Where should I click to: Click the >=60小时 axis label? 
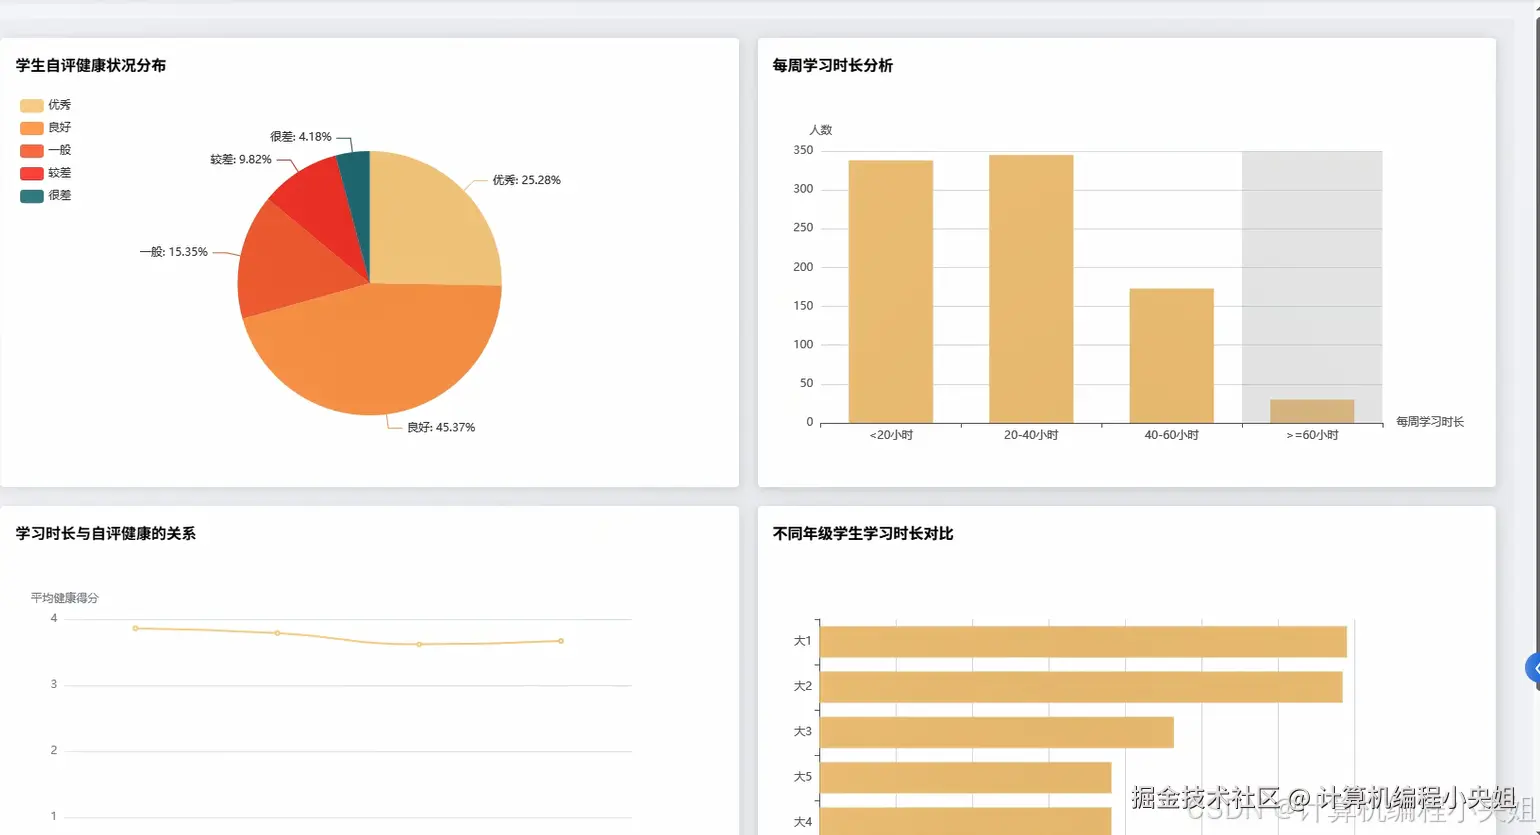click(x=1312, y=435)
